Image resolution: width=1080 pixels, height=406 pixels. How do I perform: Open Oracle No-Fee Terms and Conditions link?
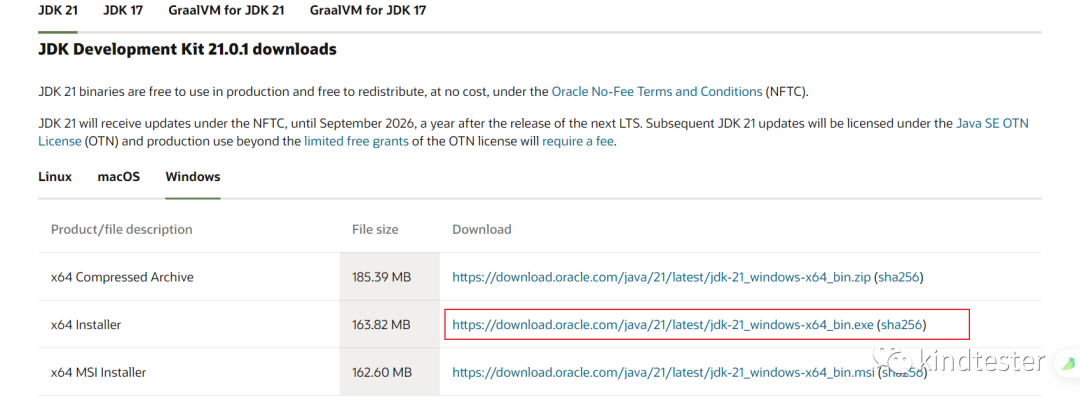656,91
